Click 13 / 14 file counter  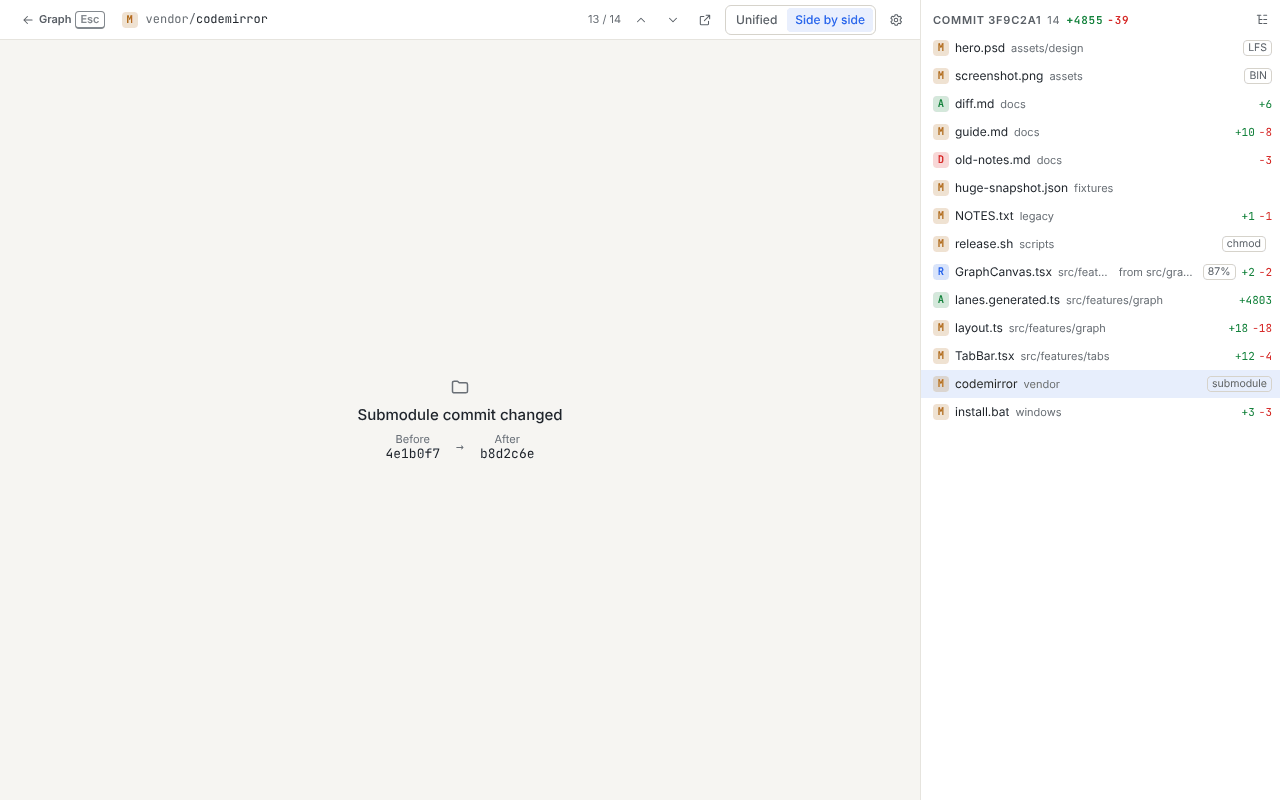[604, 20]
